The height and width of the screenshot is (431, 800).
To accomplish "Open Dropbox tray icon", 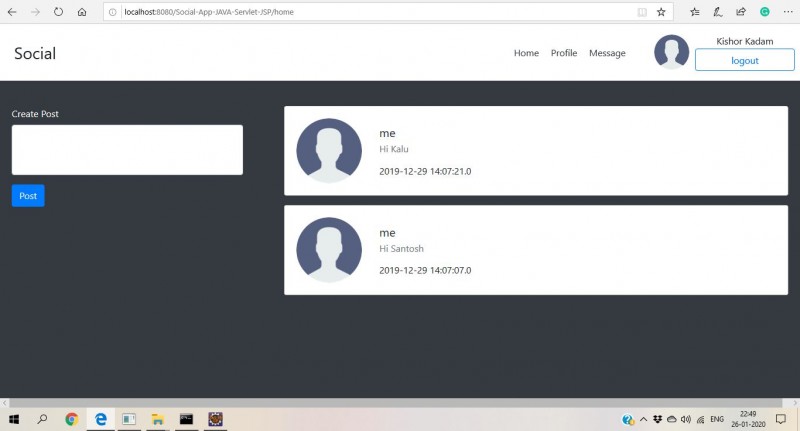I will point(657,419).
